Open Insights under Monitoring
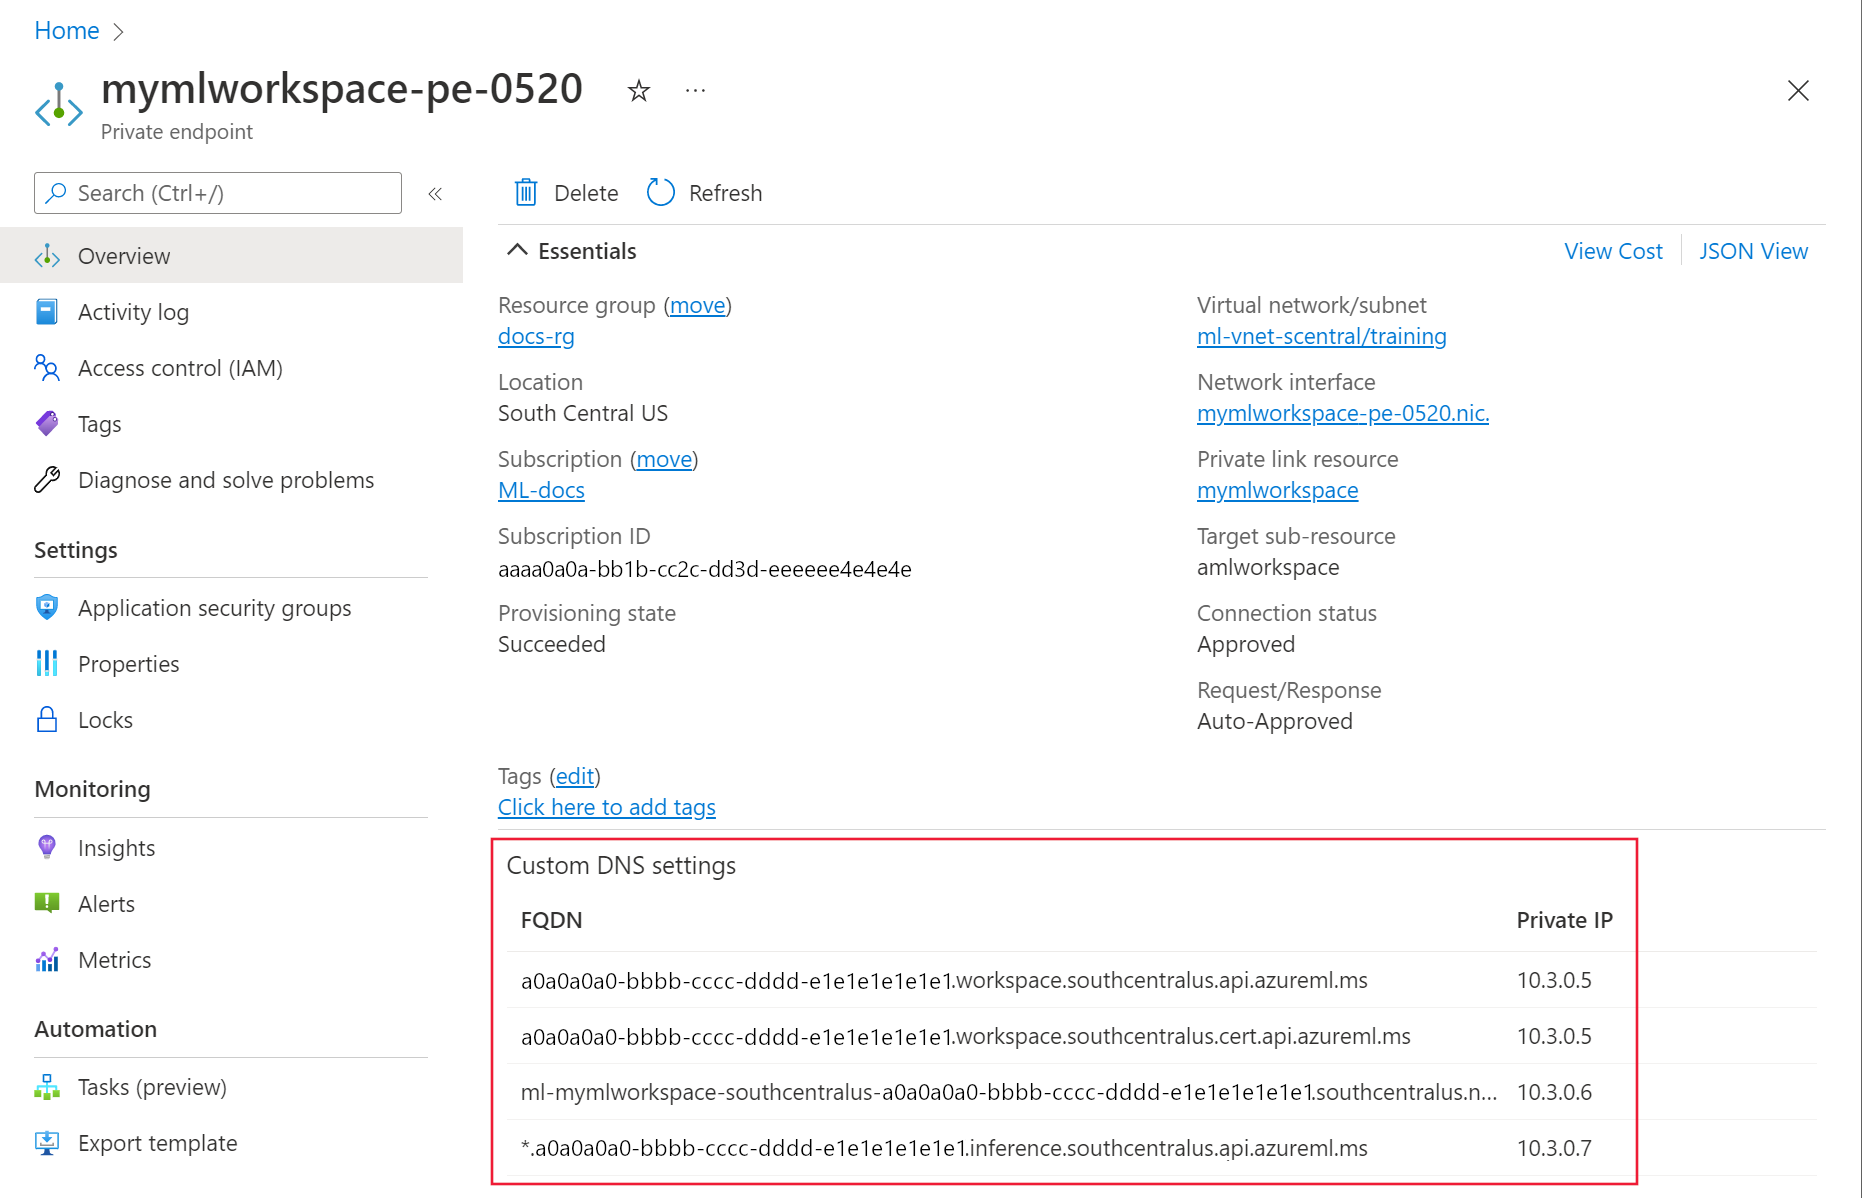 (x=116, y=848)
